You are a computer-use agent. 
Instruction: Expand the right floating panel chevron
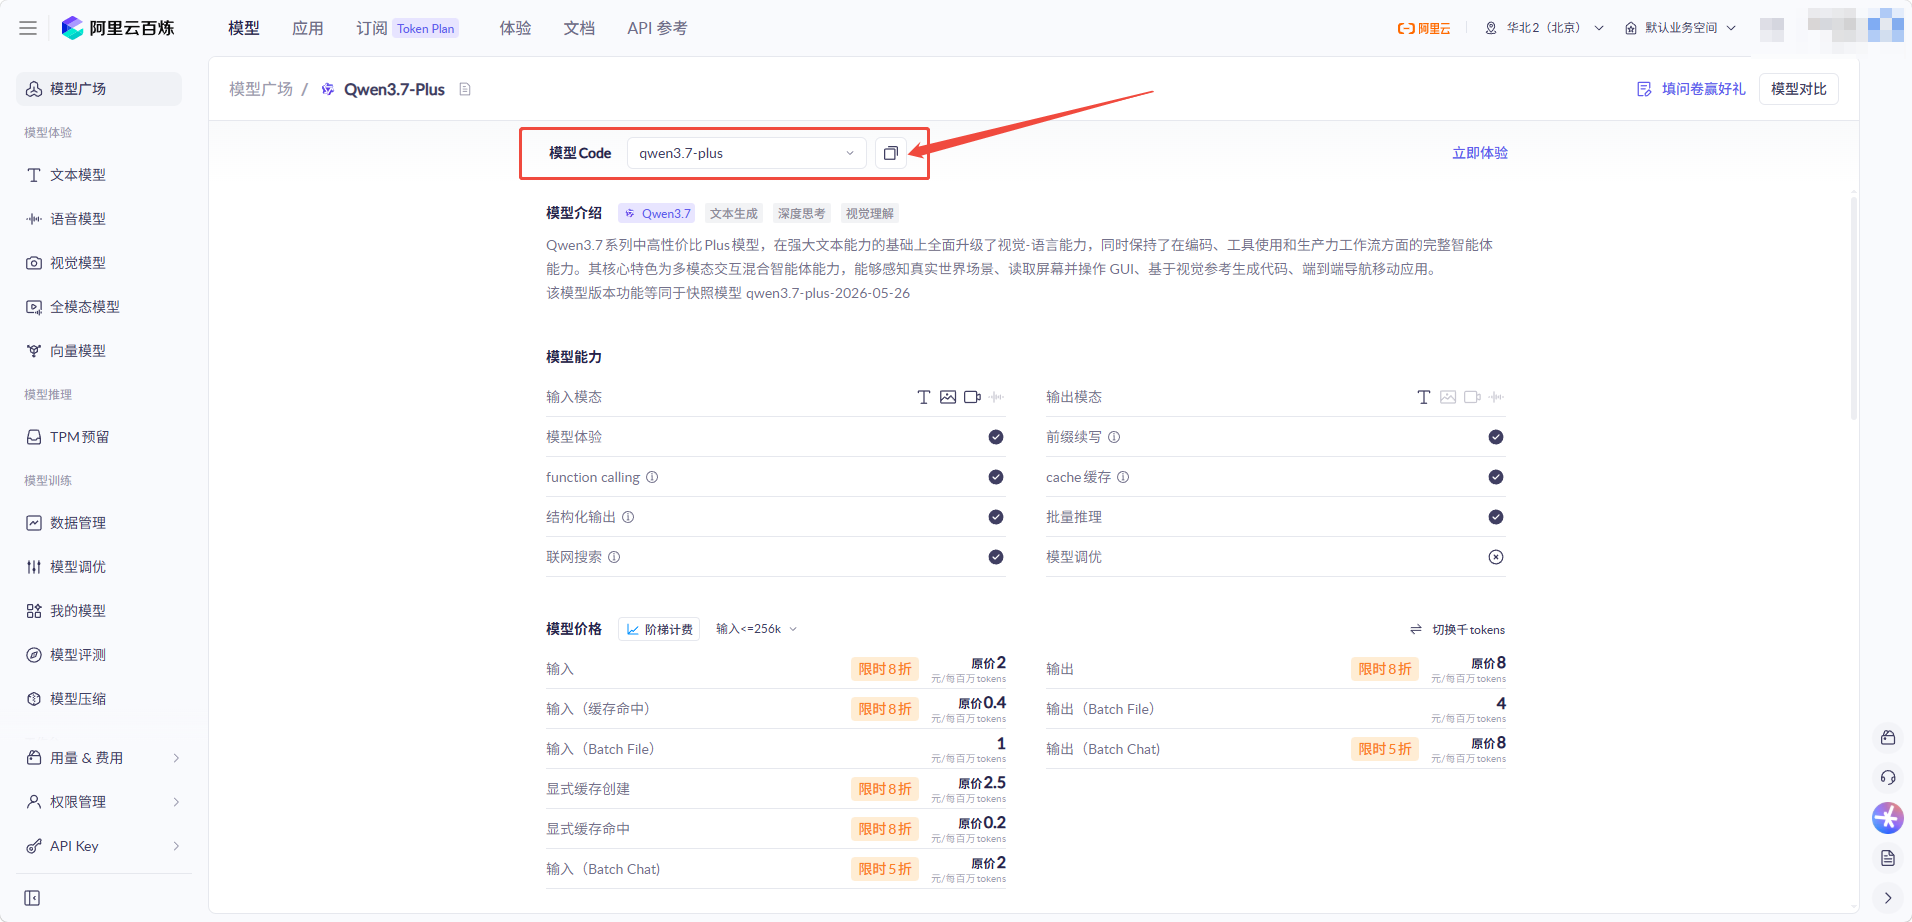coord(1888,898)
